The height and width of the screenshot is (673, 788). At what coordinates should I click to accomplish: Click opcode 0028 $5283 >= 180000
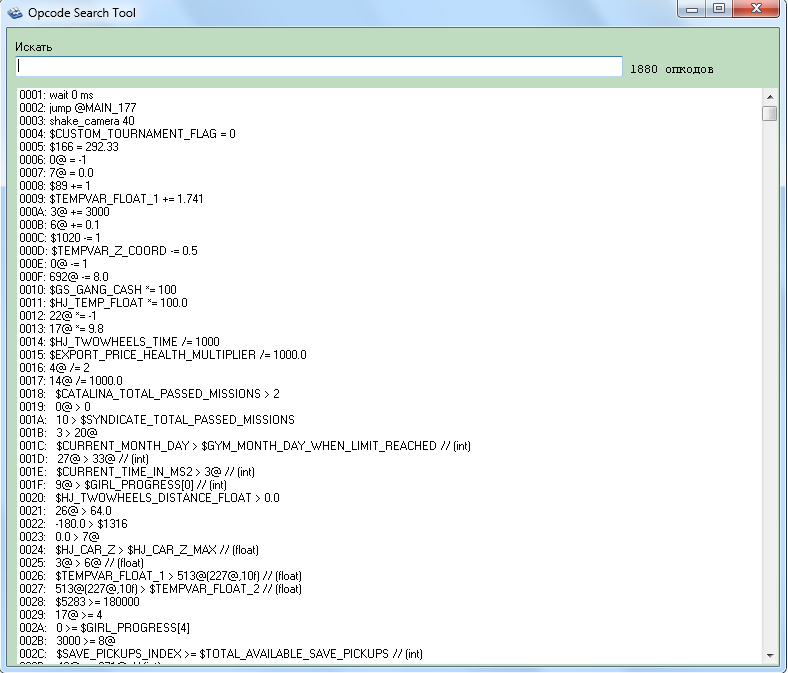coord(83,602)
